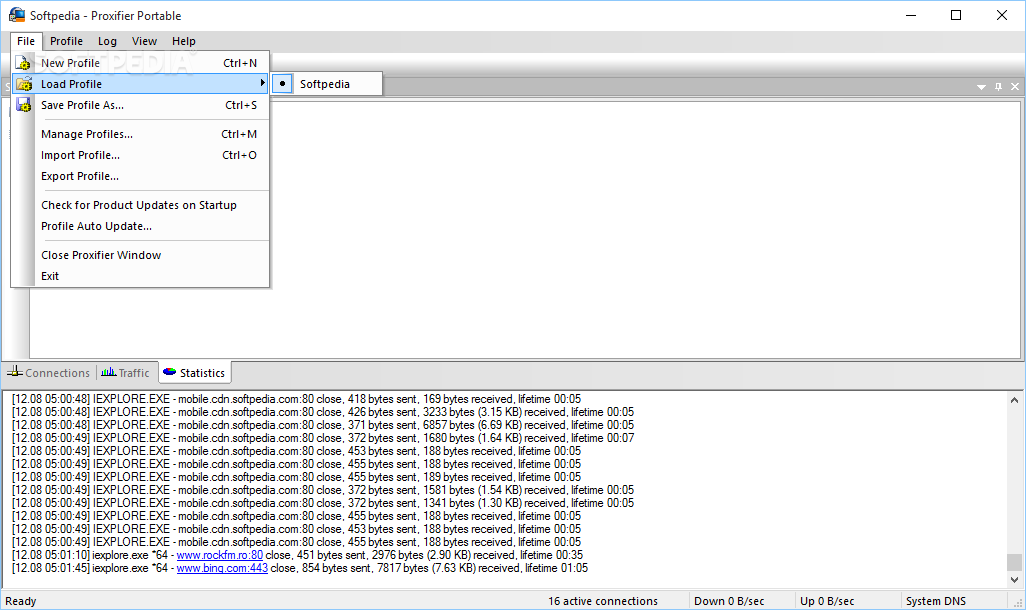Select Export Profile... menu item
The height and width of the screenshot is (610, 1026).
[140, 176]
